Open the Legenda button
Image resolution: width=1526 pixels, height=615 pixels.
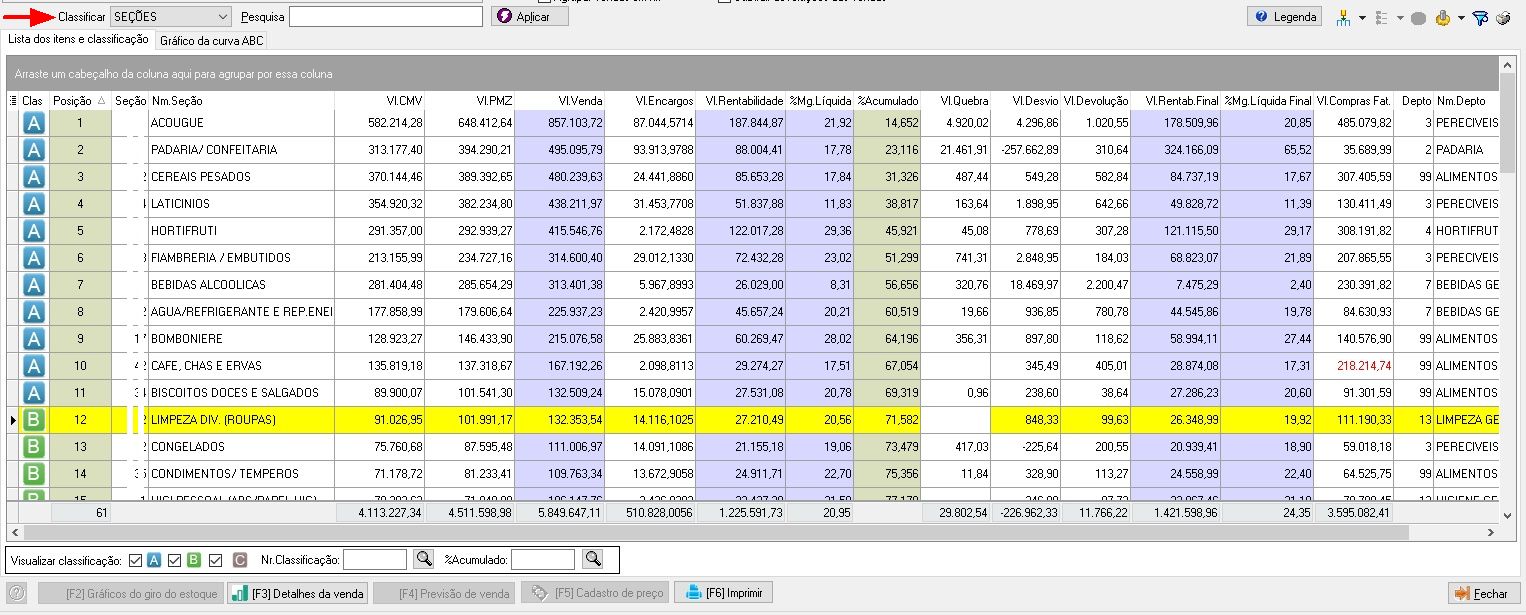click(1285, 17)
